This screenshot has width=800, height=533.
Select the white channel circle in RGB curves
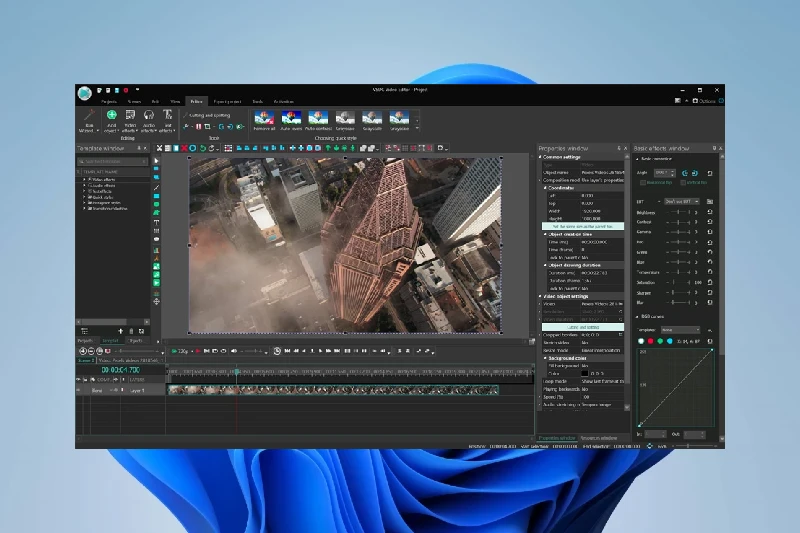pyautogui.click(x=641, y=341)
